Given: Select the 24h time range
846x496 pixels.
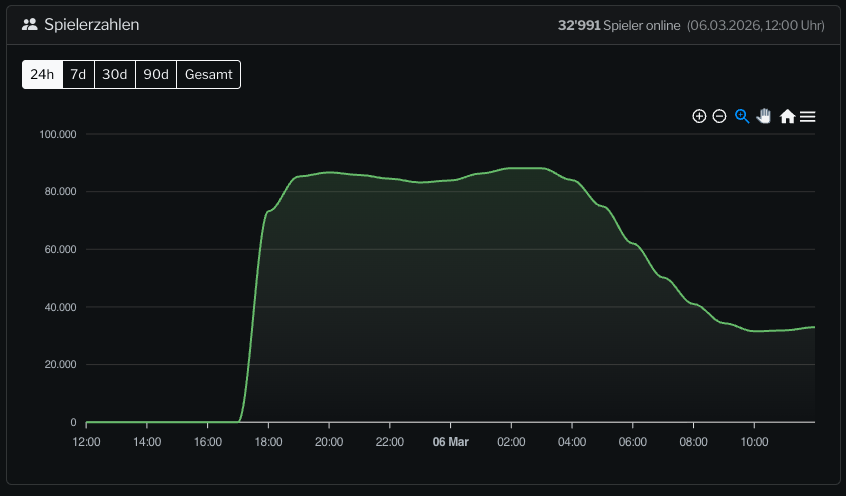Looking at the screenshot, I should click(42, 74).
